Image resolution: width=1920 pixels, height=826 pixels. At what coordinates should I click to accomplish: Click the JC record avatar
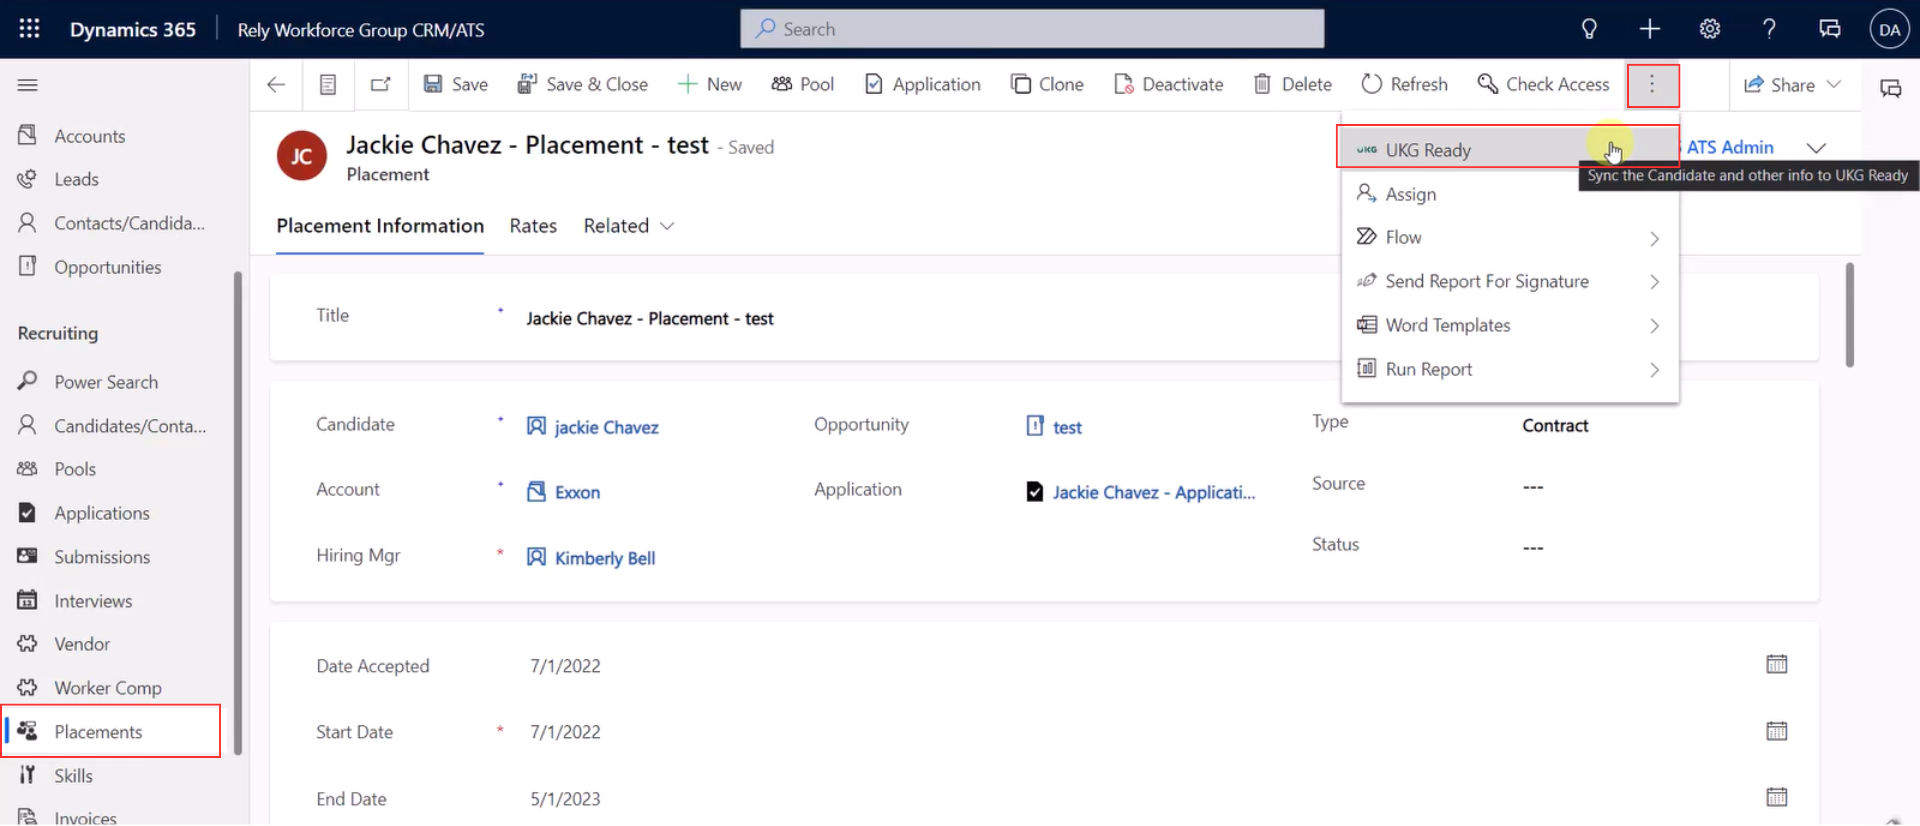(x=302, y=156)
